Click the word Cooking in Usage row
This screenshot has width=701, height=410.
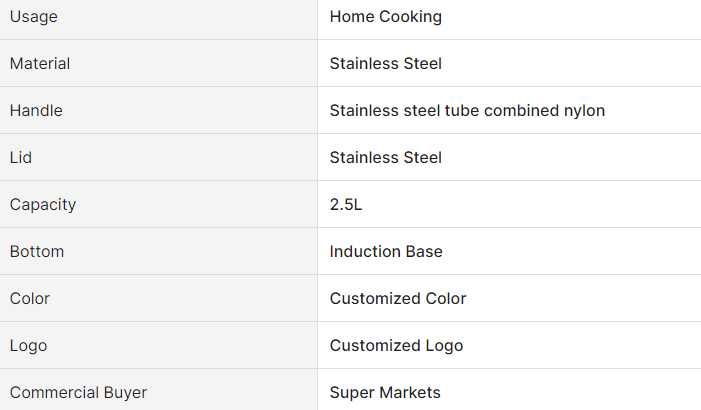coord(410,17)
